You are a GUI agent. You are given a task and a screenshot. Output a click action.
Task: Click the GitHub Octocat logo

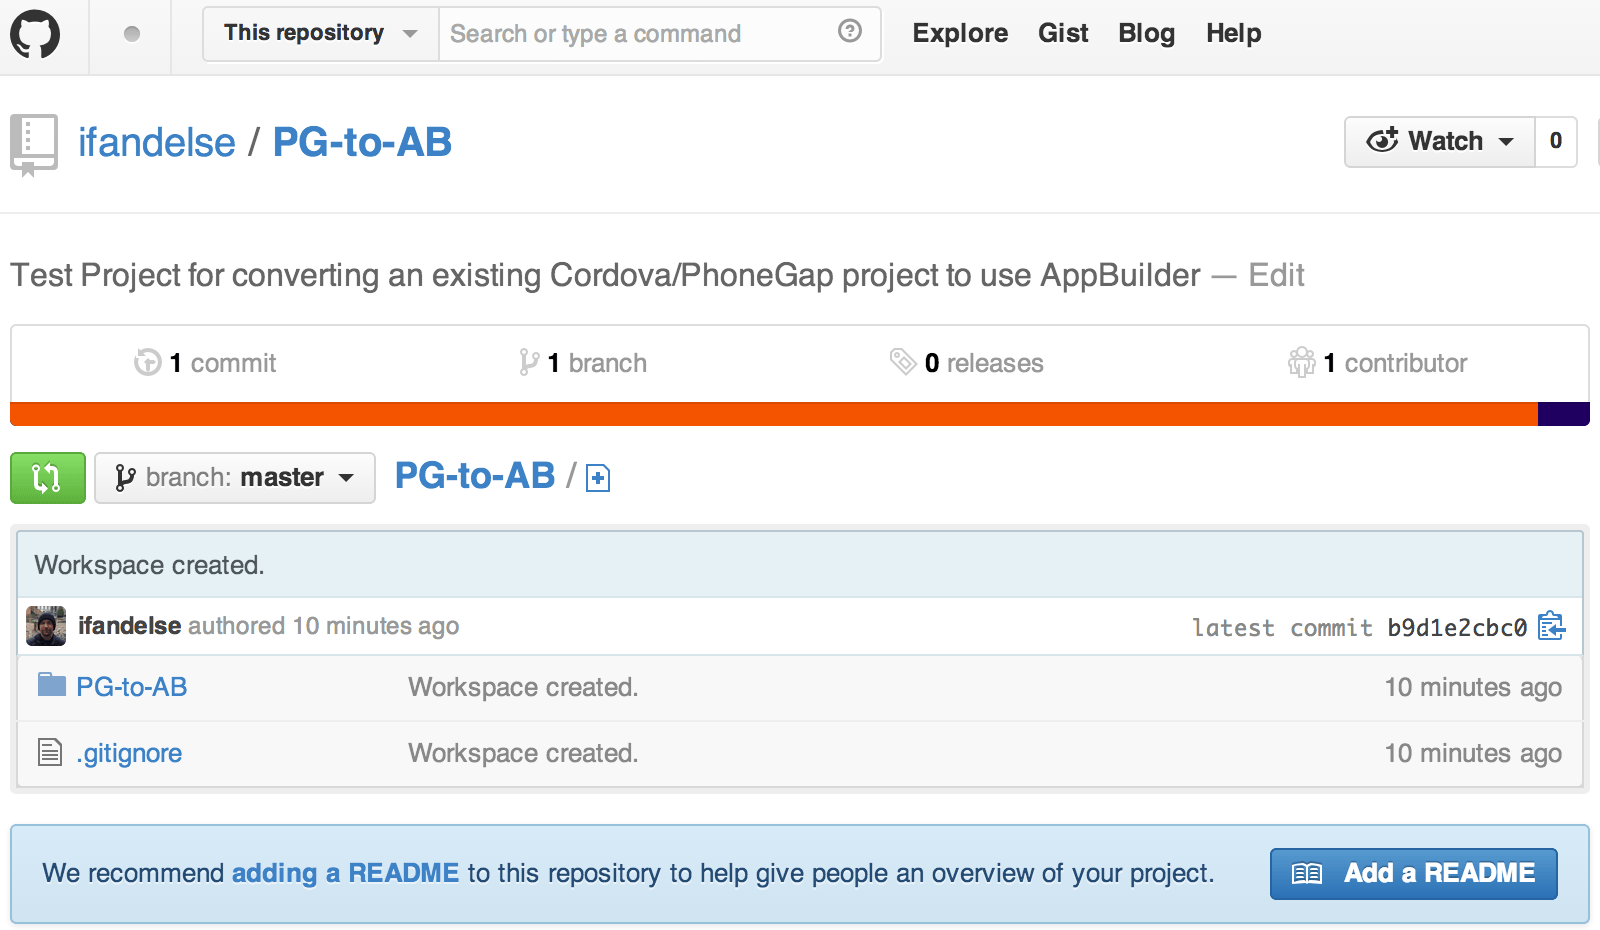coord(35,34)
